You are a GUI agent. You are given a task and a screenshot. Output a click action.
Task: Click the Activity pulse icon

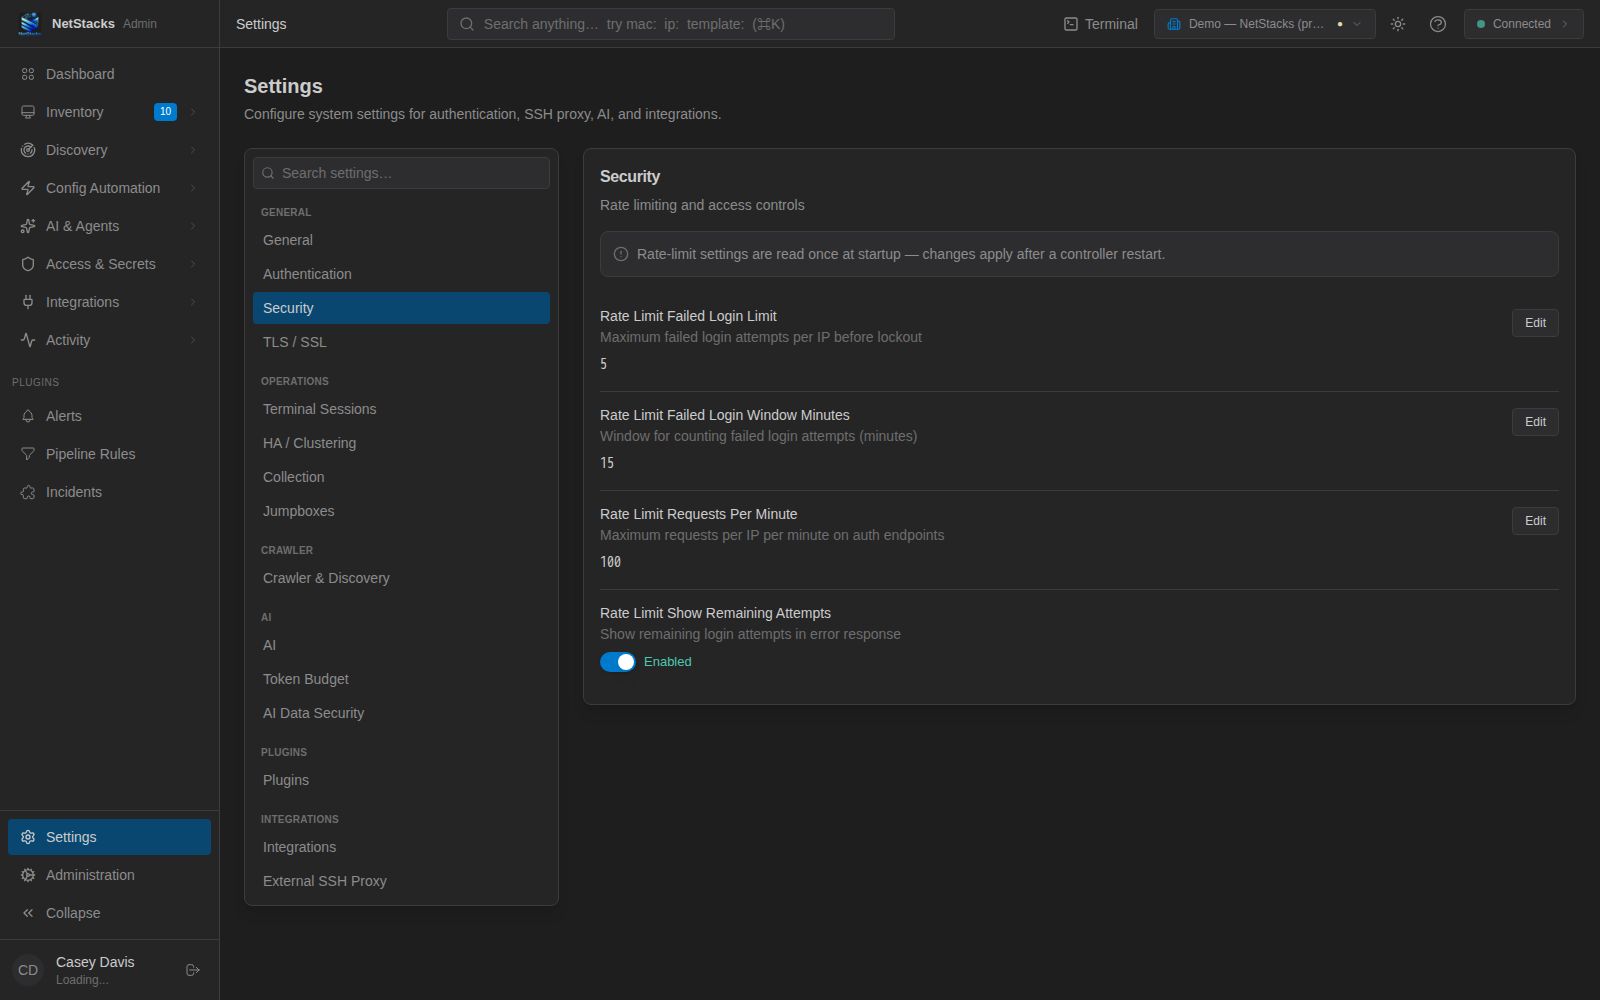coord(28,340)
